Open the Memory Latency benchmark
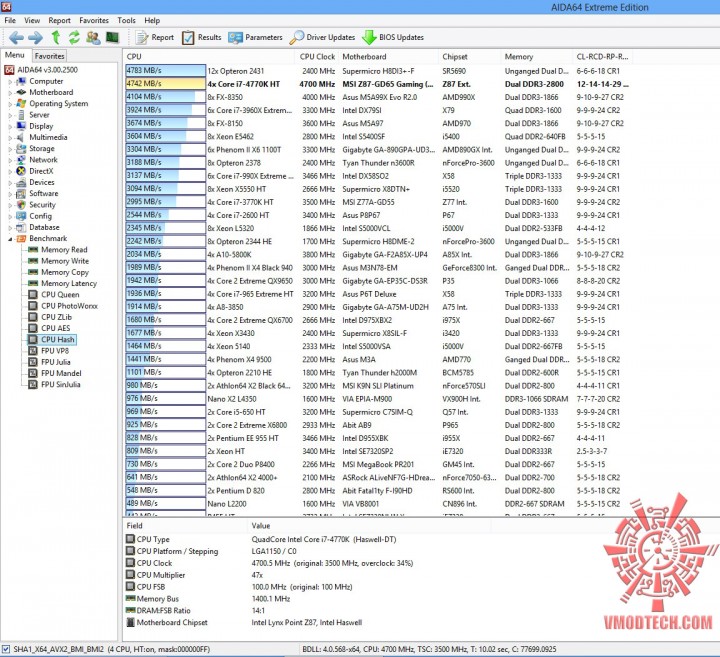This screenshot has width=720, height=657. coord(69,284)
